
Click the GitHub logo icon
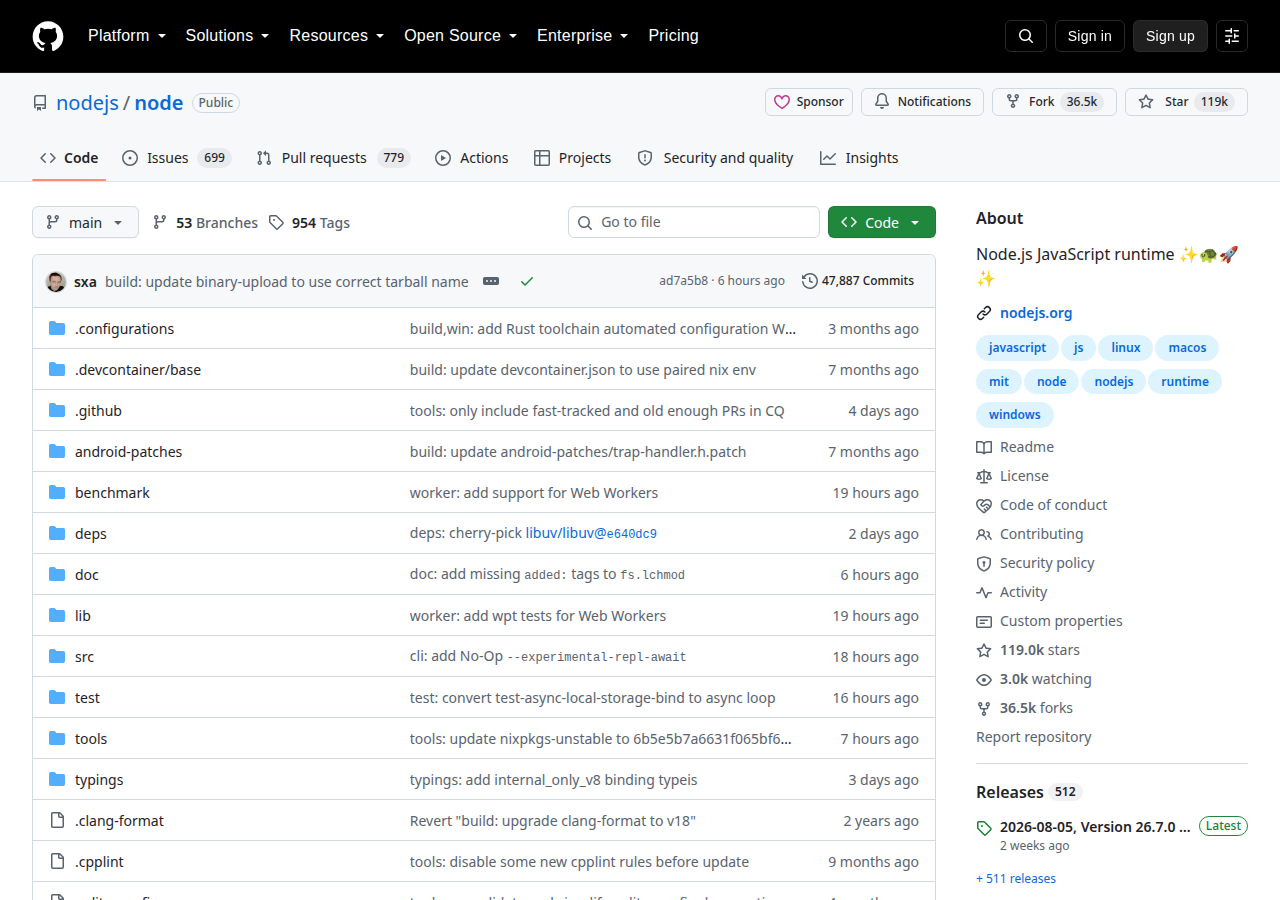coord(48,36)
